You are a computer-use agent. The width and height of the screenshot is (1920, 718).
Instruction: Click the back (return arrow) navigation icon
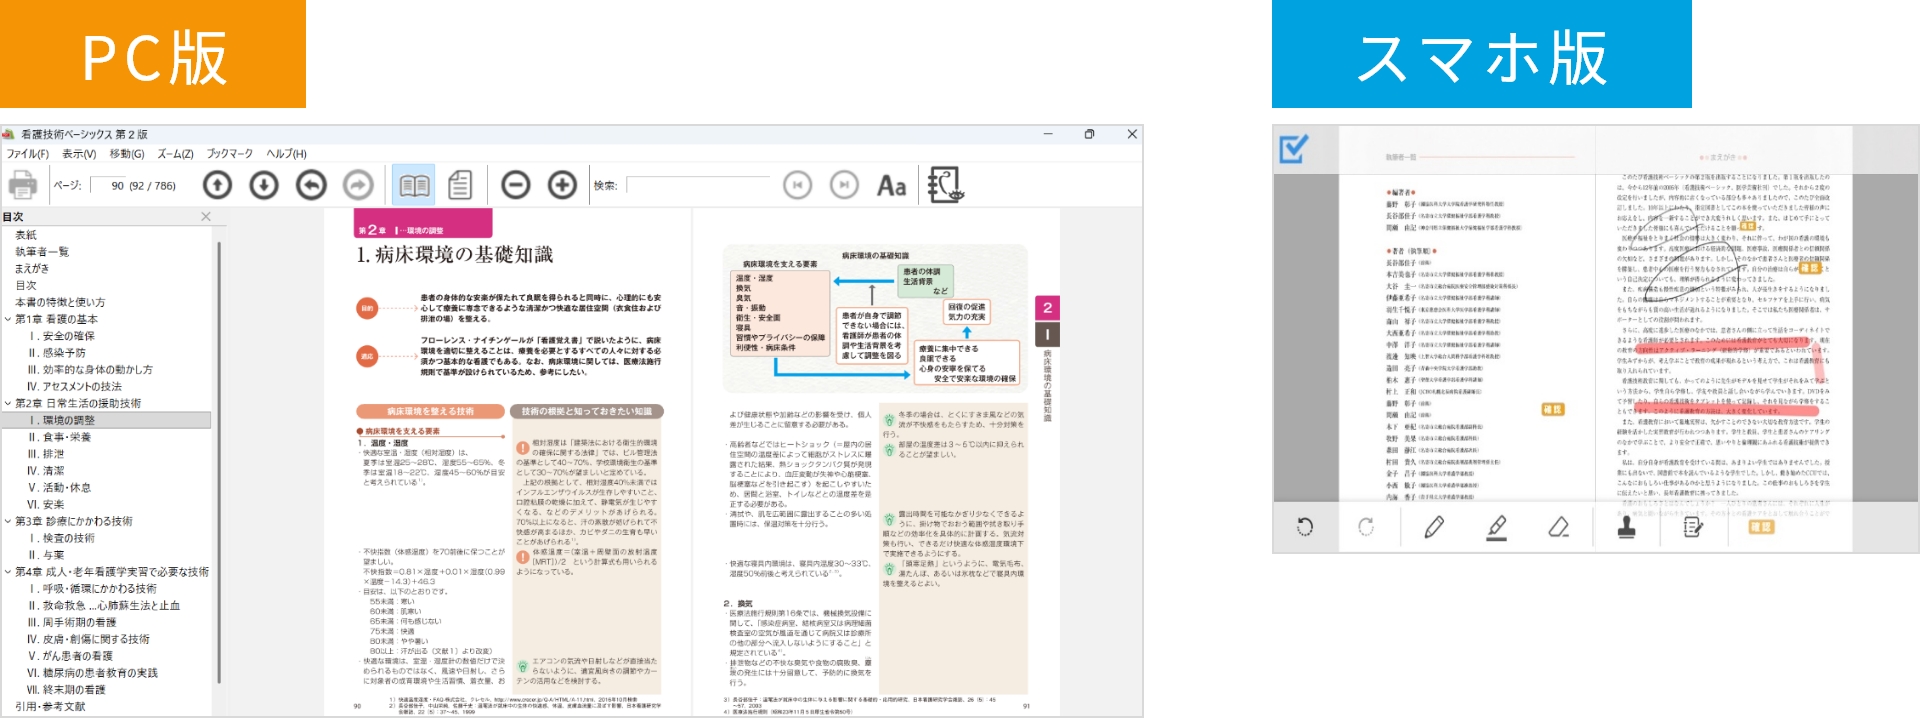(311, 185)
